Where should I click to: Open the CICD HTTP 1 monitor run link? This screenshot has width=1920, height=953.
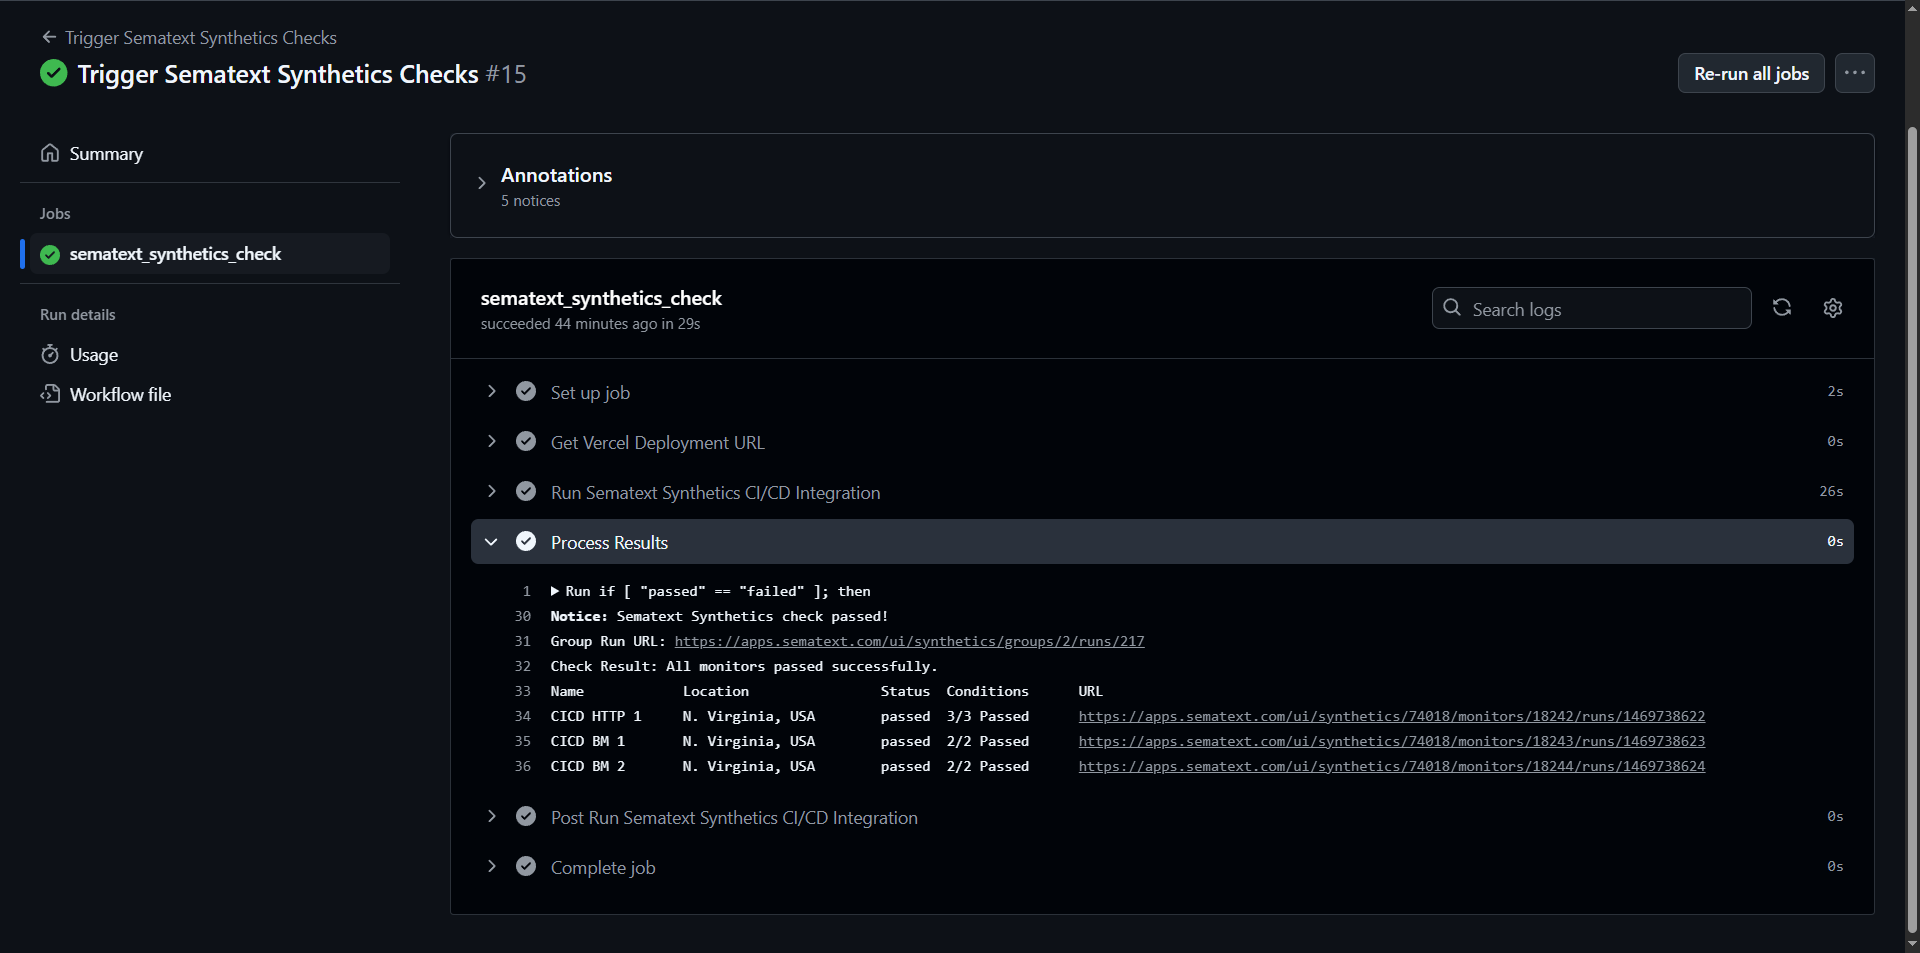1391,716
